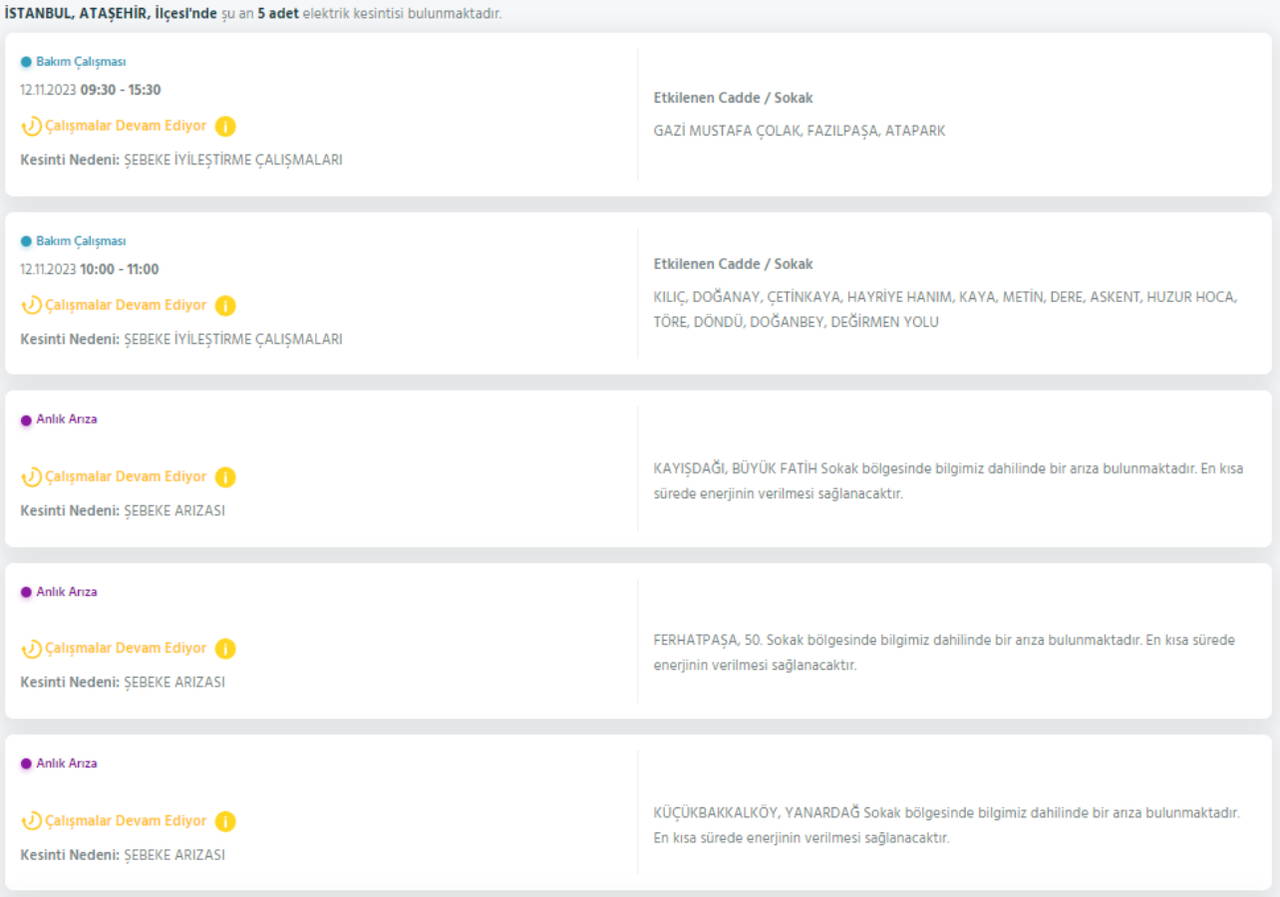The image size is (1280, 897).
Task: Click "ŞEBEKE İYİLEŞTİRME ÇALIŞMALARI" reason in the 10:00 - 11:00 card
Action: coord(232,339)
